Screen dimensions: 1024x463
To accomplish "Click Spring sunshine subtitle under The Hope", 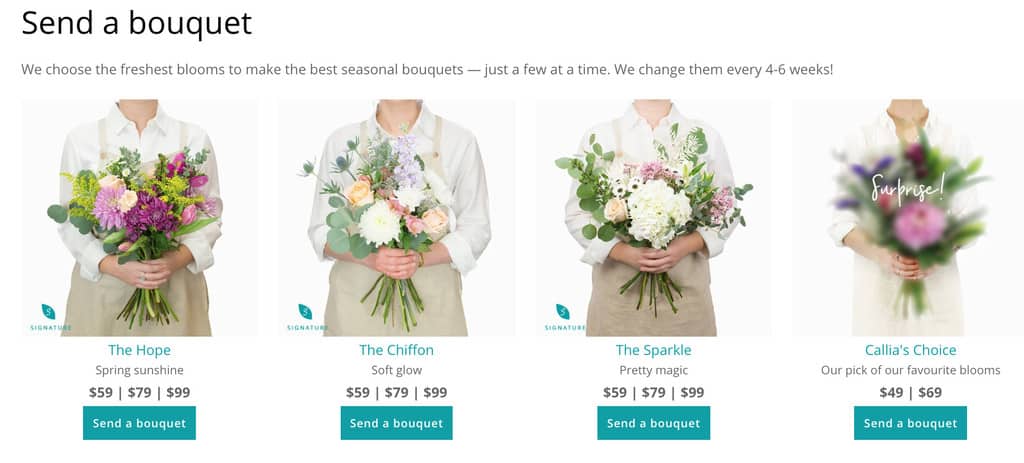I will pyautogui.click(x=139, y=370).
